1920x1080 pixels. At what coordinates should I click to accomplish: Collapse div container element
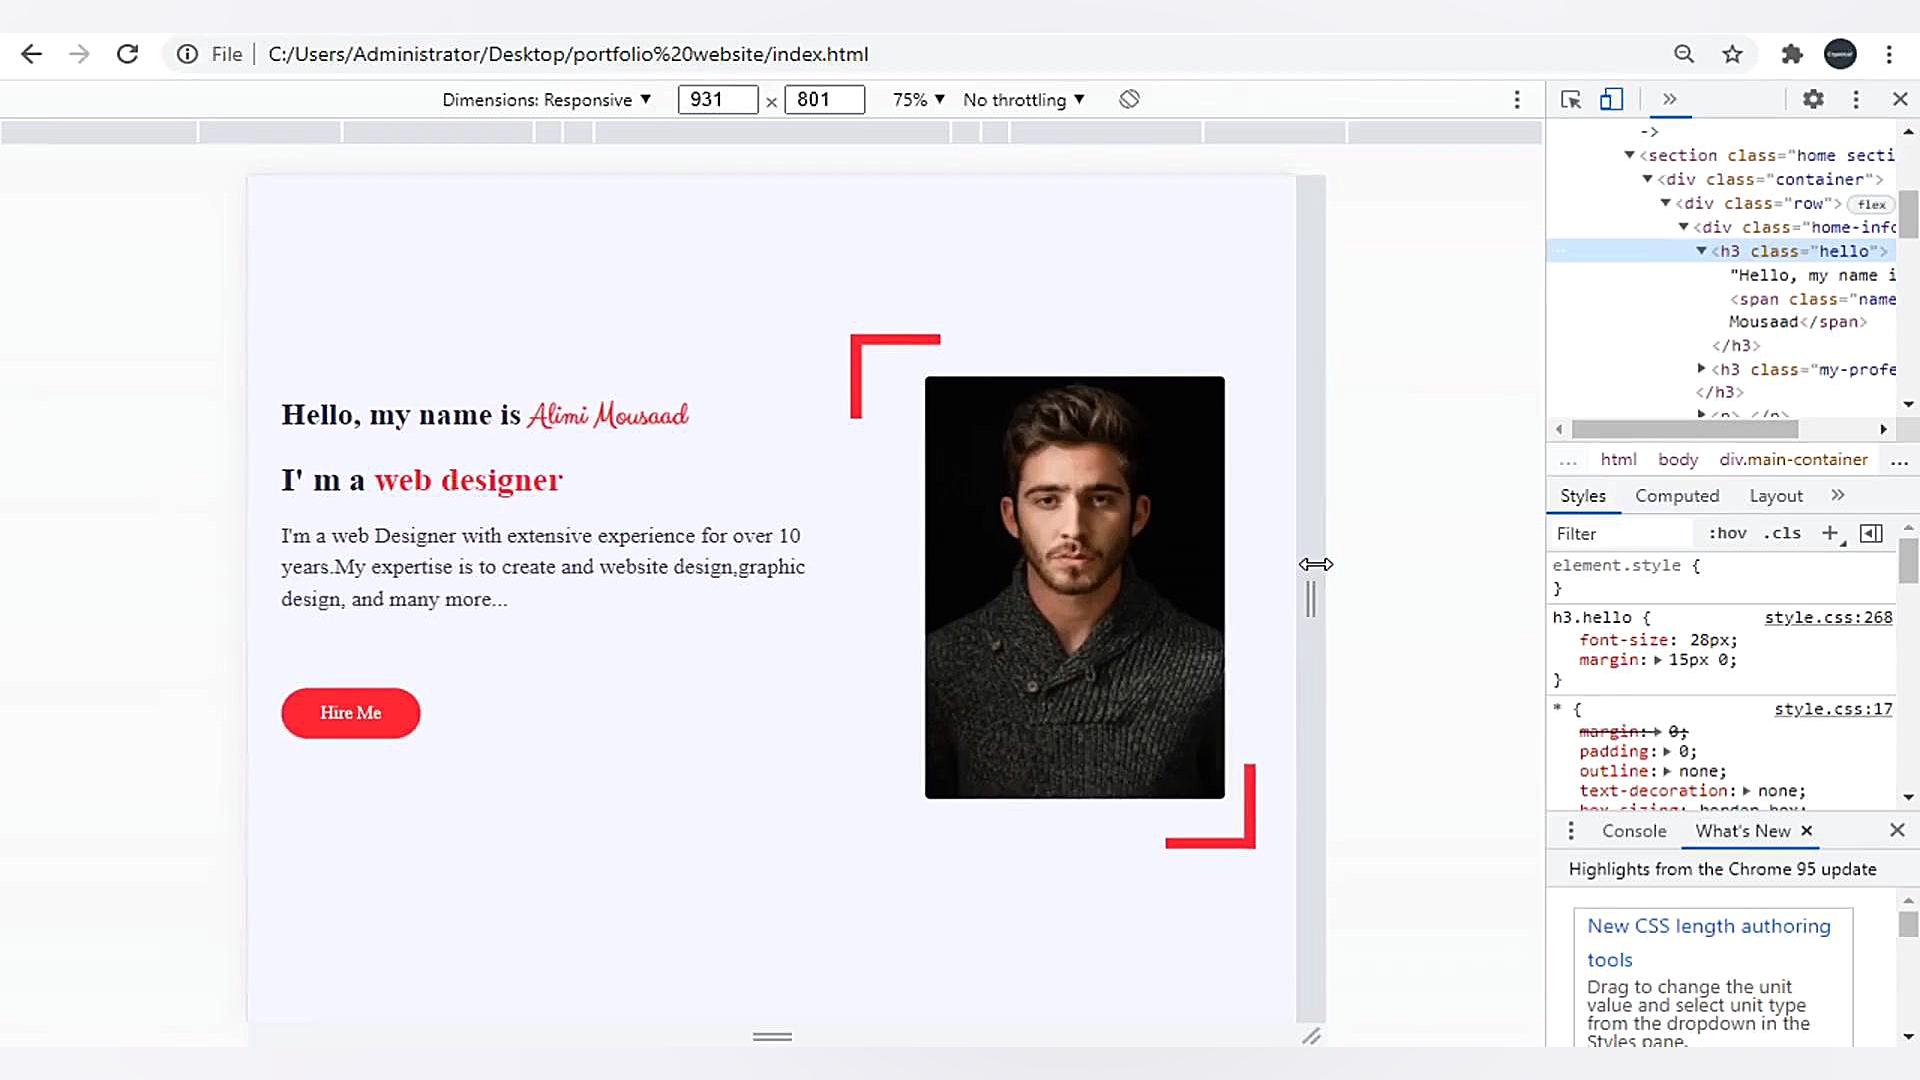pos(1648,179)
